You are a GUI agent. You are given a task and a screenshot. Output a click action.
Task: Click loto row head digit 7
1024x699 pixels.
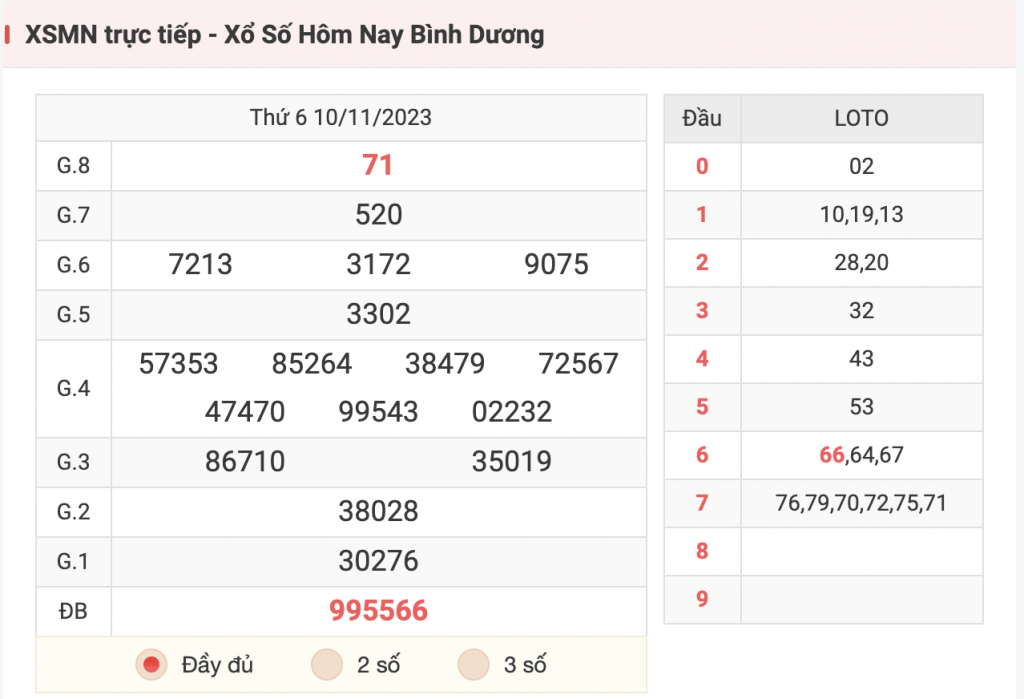tap(702, 503)
